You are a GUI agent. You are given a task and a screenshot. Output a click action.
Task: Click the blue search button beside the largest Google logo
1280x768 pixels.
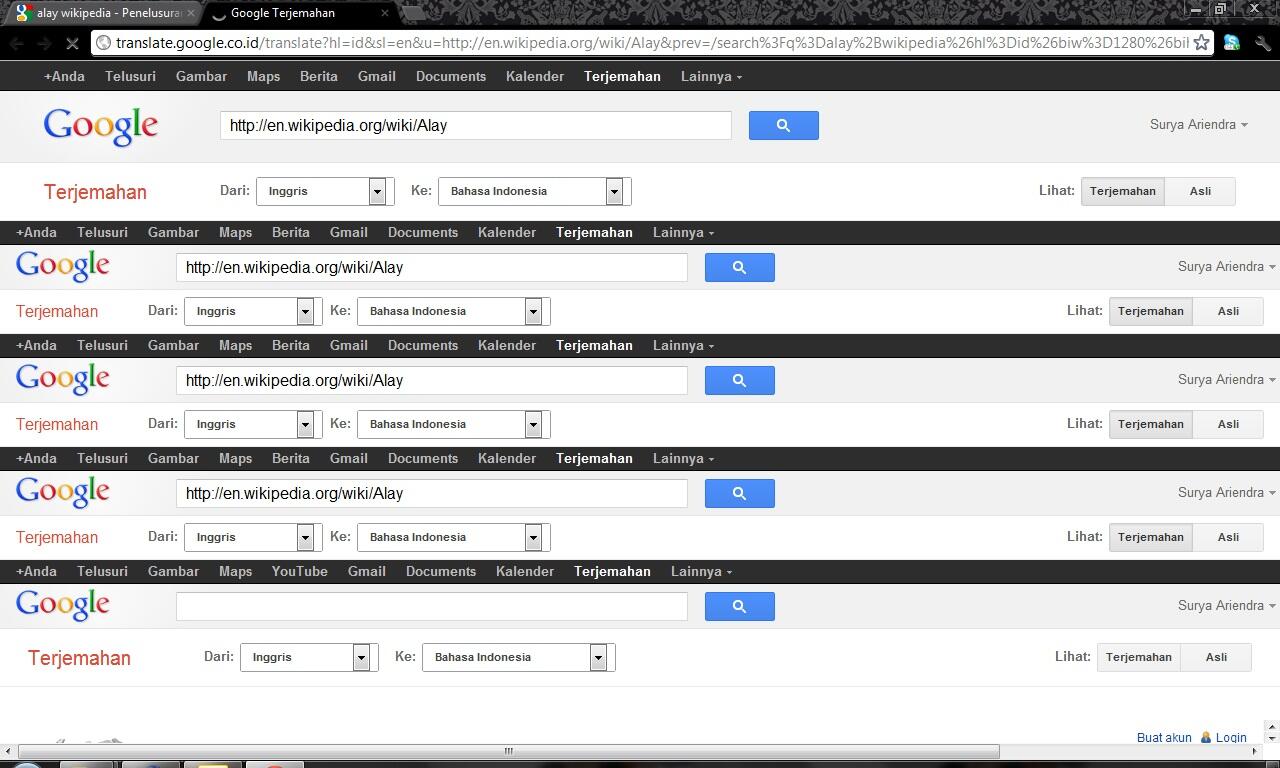[x=784, y=125]
